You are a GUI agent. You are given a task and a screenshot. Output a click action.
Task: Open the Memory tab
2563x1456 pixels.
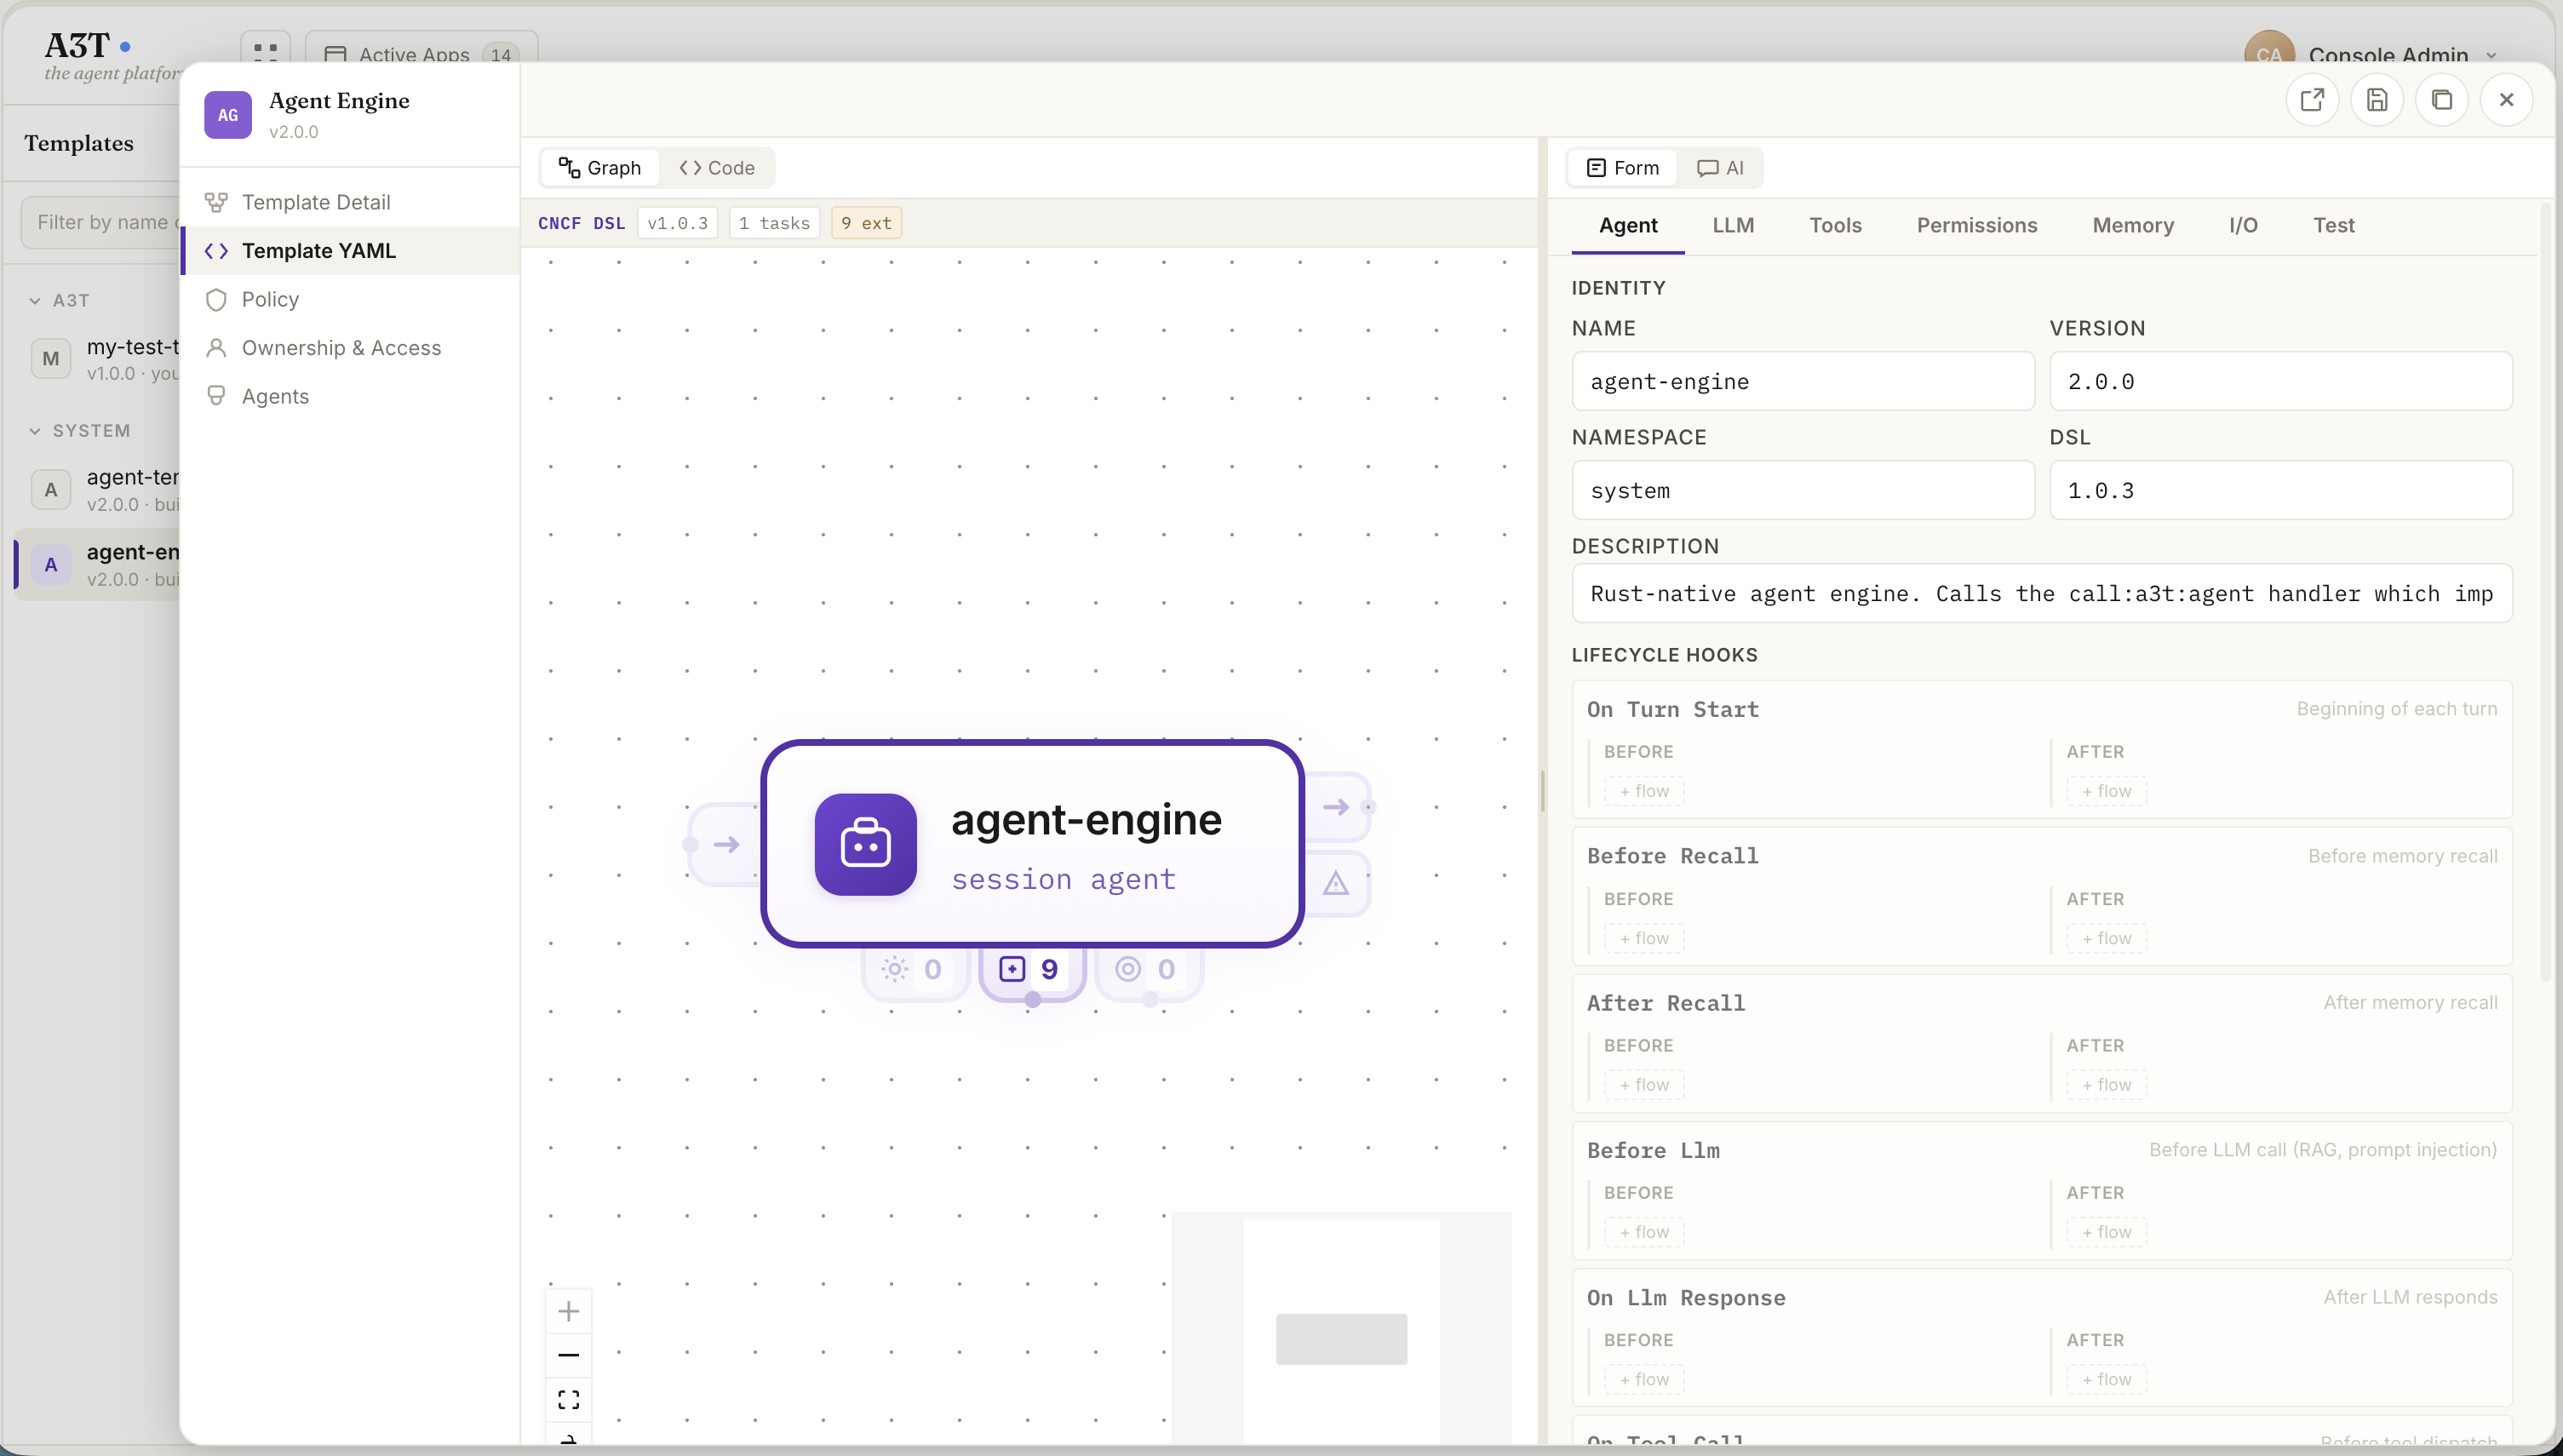[2133, 226]
